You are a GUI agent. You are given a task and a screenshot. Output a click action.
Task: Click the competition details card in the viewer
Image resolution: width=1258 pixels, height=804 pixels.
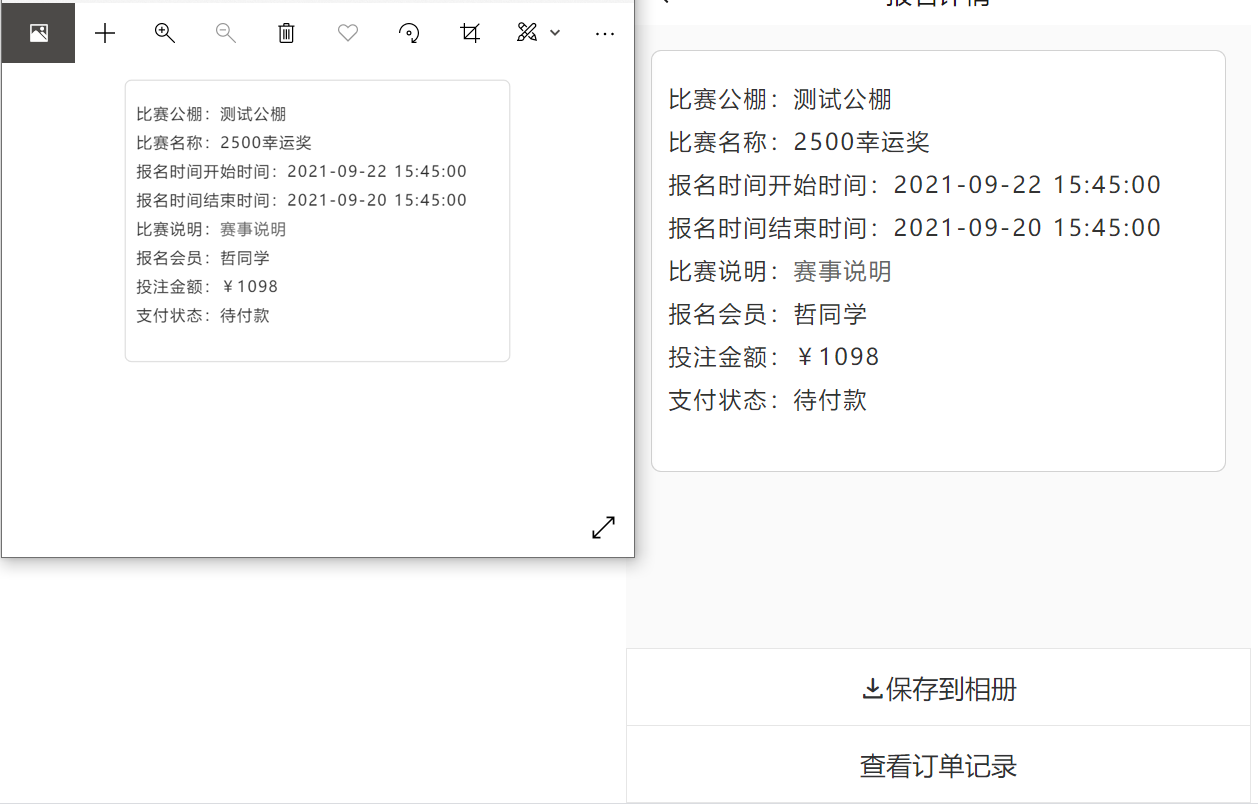click(x=317, y=219)
